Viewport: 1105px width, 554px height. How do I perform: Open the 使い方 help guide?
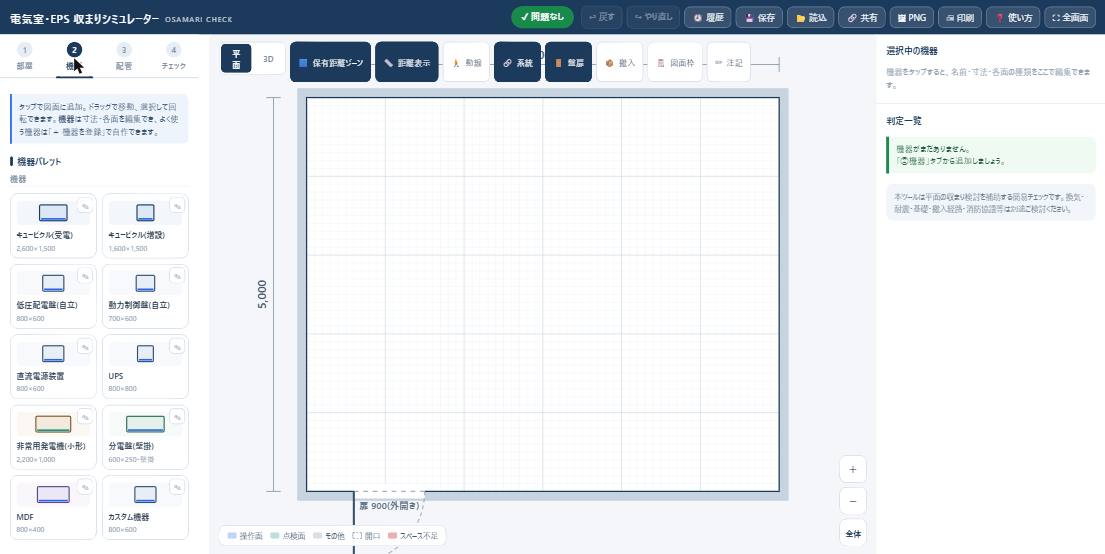(x=1013, y=18)
